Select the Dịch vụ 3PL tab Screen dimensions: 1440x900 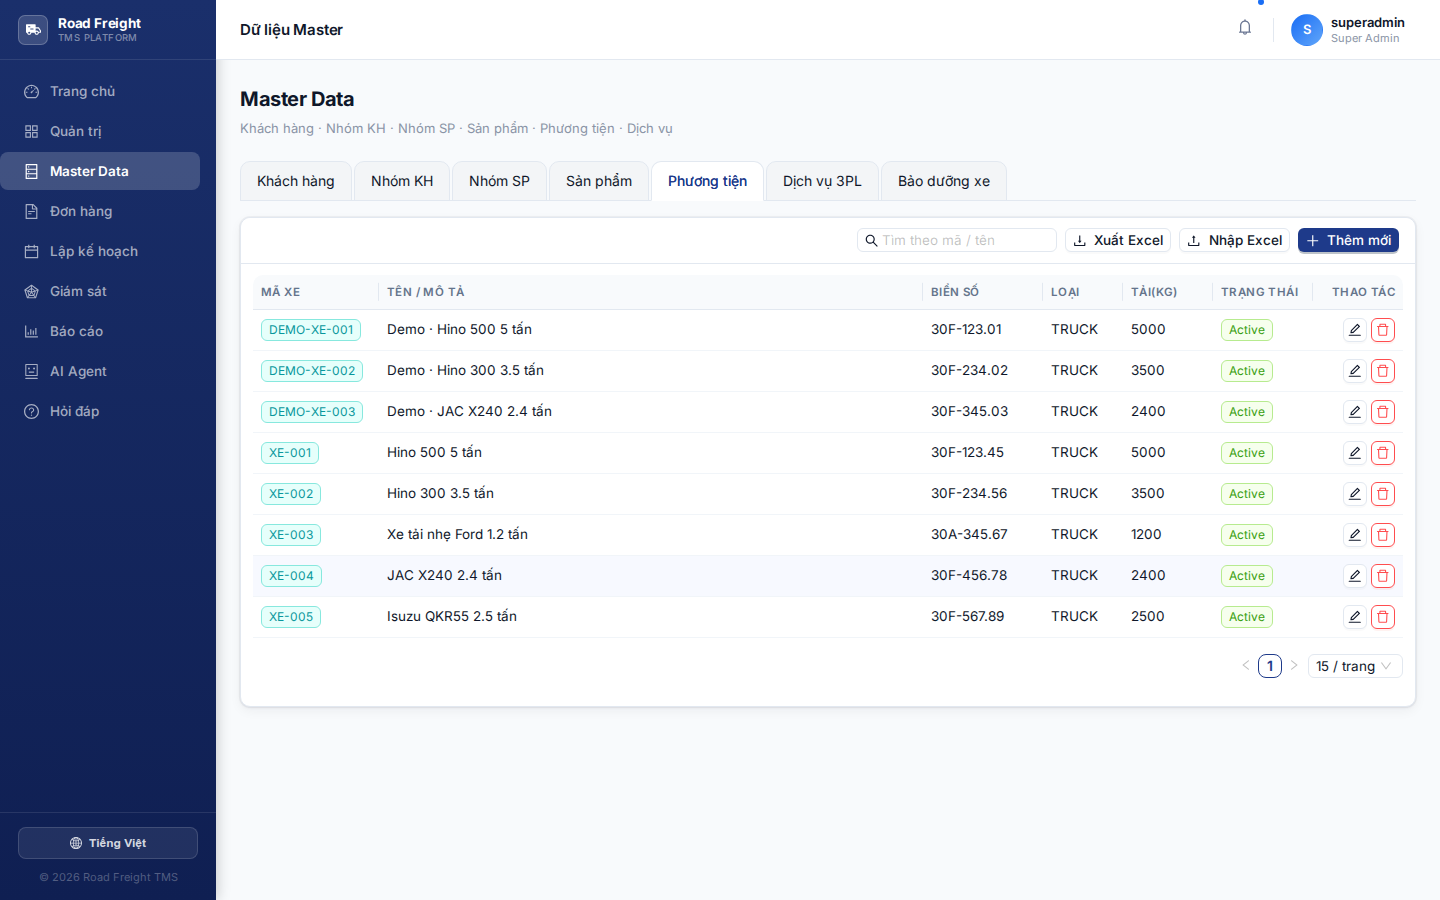pos(822,181)
